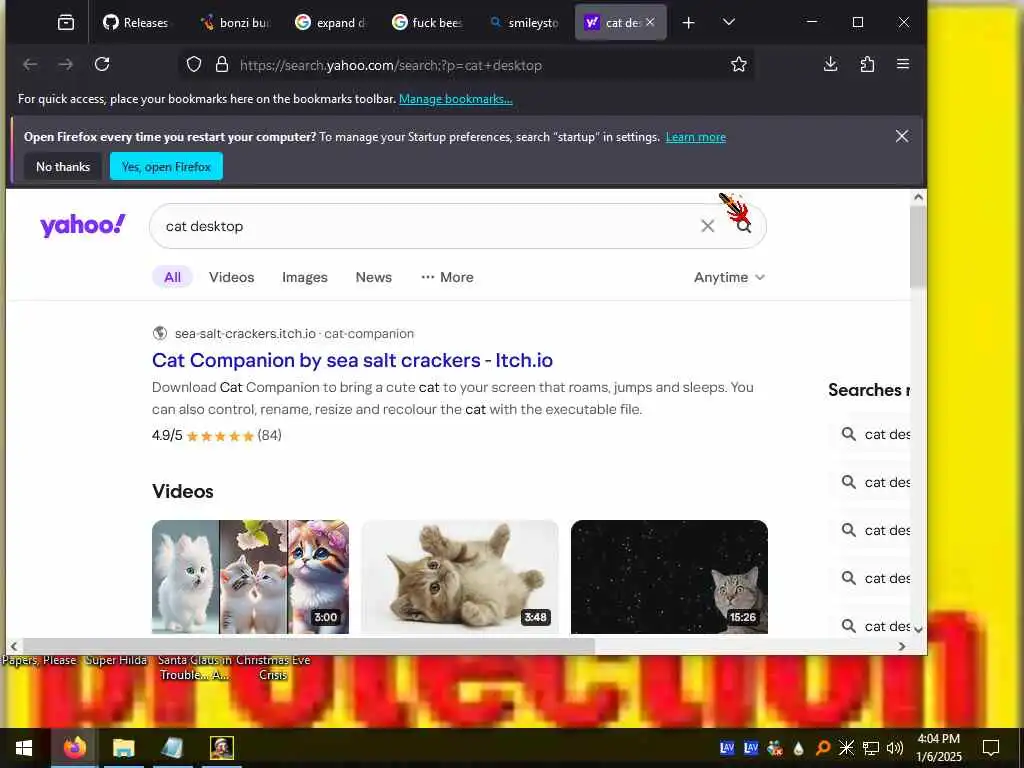Click the scroll right arrow
This screenshot has height=768, width=1024.
(x=902, y=647)
